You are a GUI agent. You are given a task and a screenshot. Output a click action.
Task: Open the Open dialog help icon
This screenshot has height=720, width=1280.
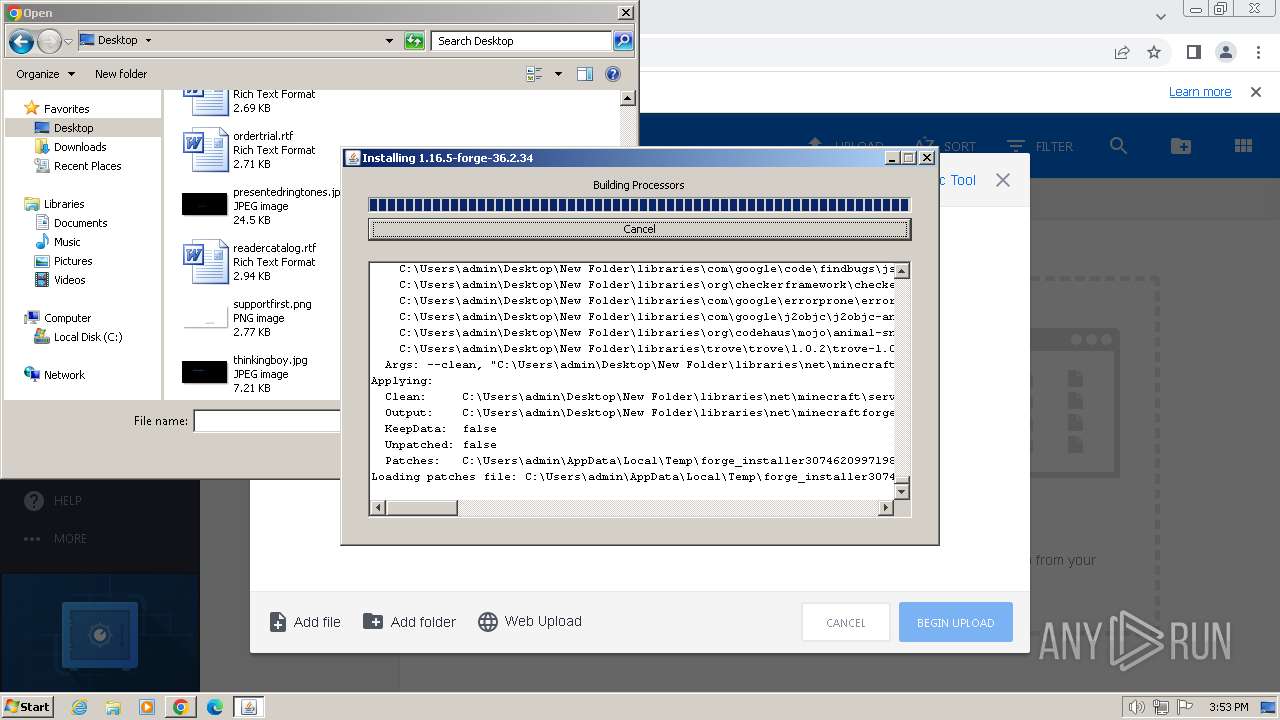[613, 74]
